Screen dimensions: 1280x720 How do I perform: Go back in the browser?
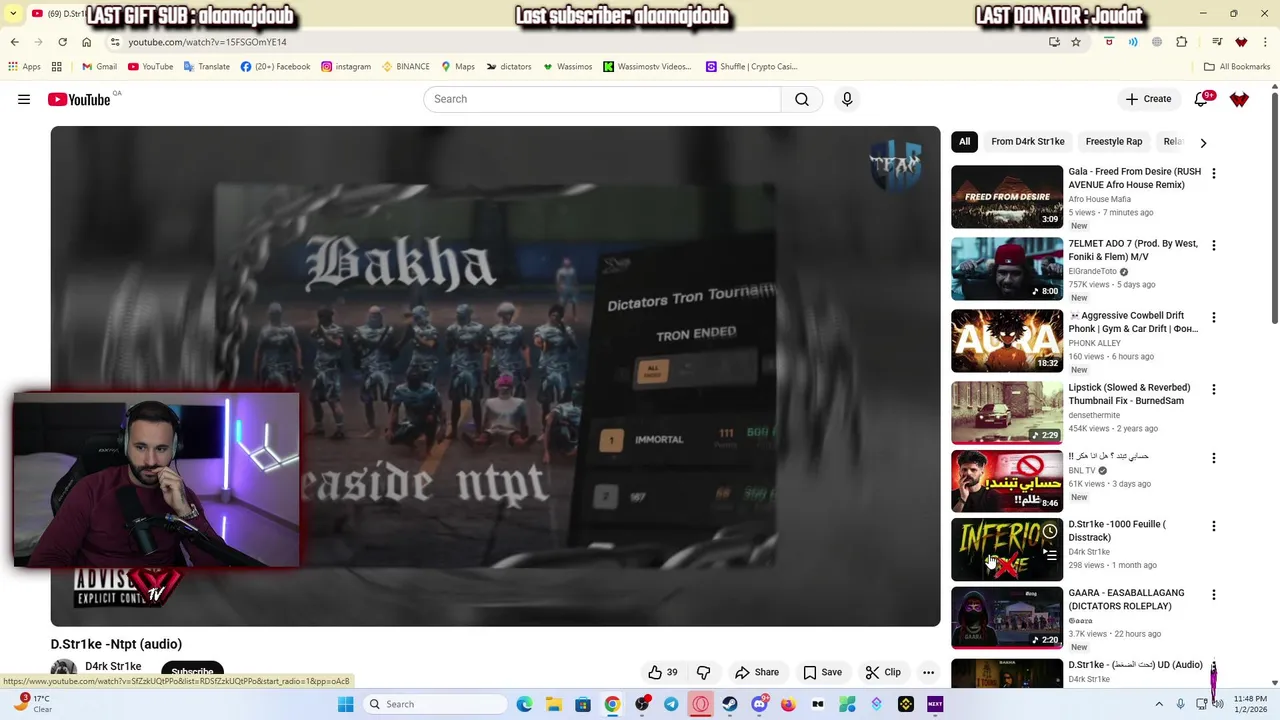pos(14,42)
